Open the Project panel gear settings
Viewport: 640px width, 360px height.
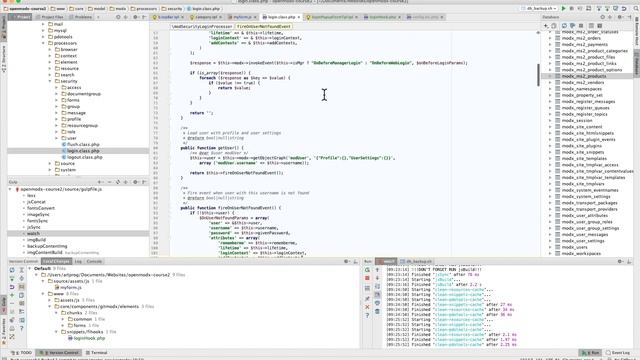click(136, 17)
